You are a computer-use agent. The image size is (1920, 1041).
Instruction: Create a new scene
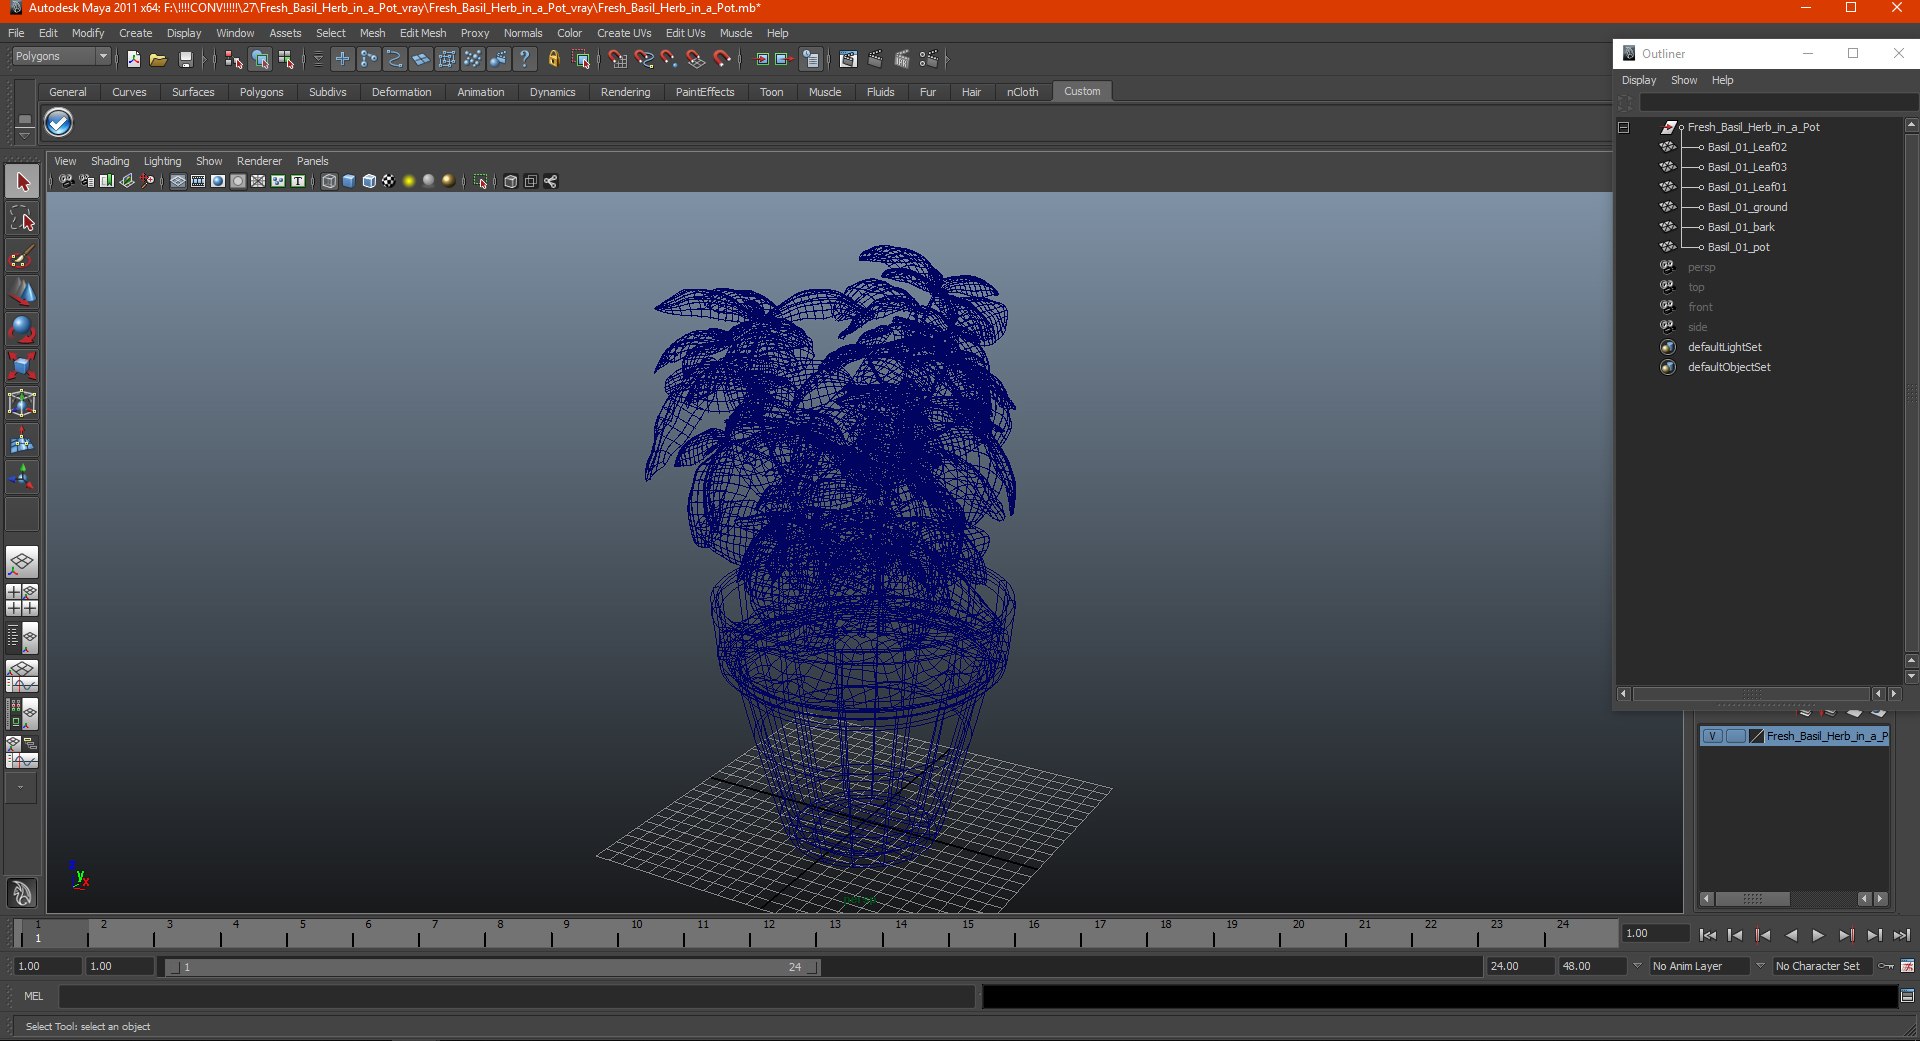[133, 60]
